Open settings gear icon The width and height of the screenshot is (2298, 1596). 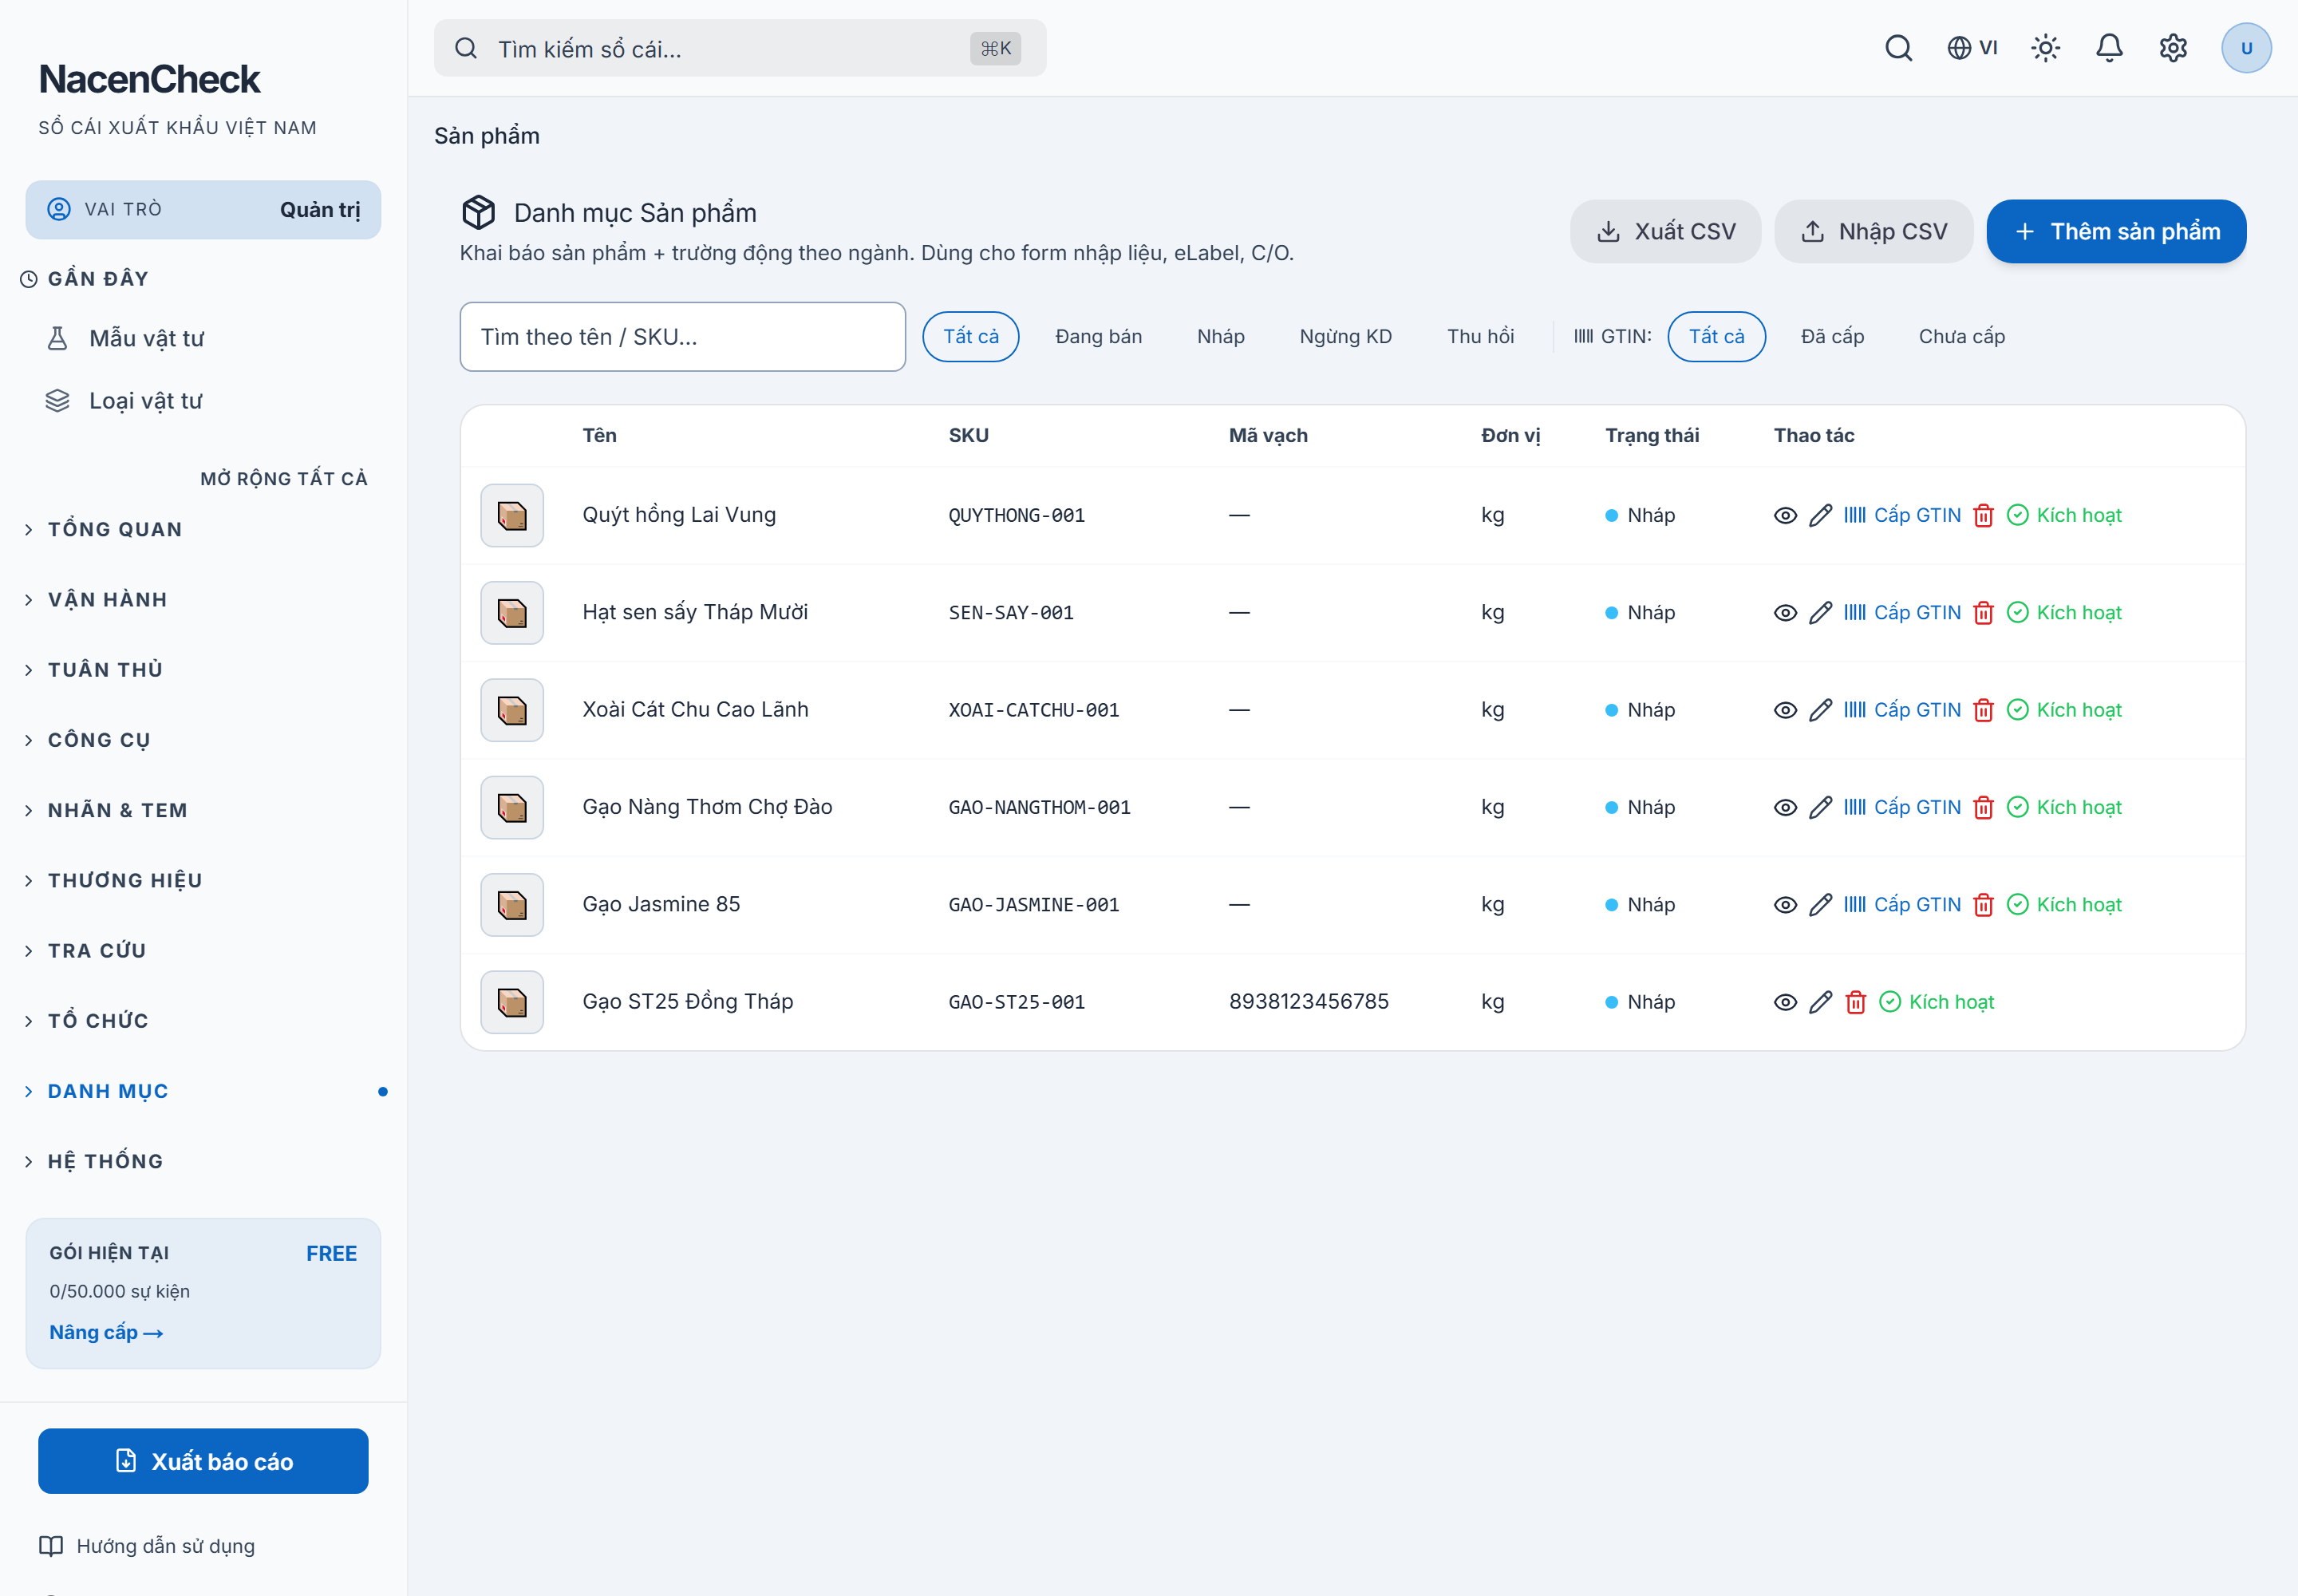point(2173,48)
